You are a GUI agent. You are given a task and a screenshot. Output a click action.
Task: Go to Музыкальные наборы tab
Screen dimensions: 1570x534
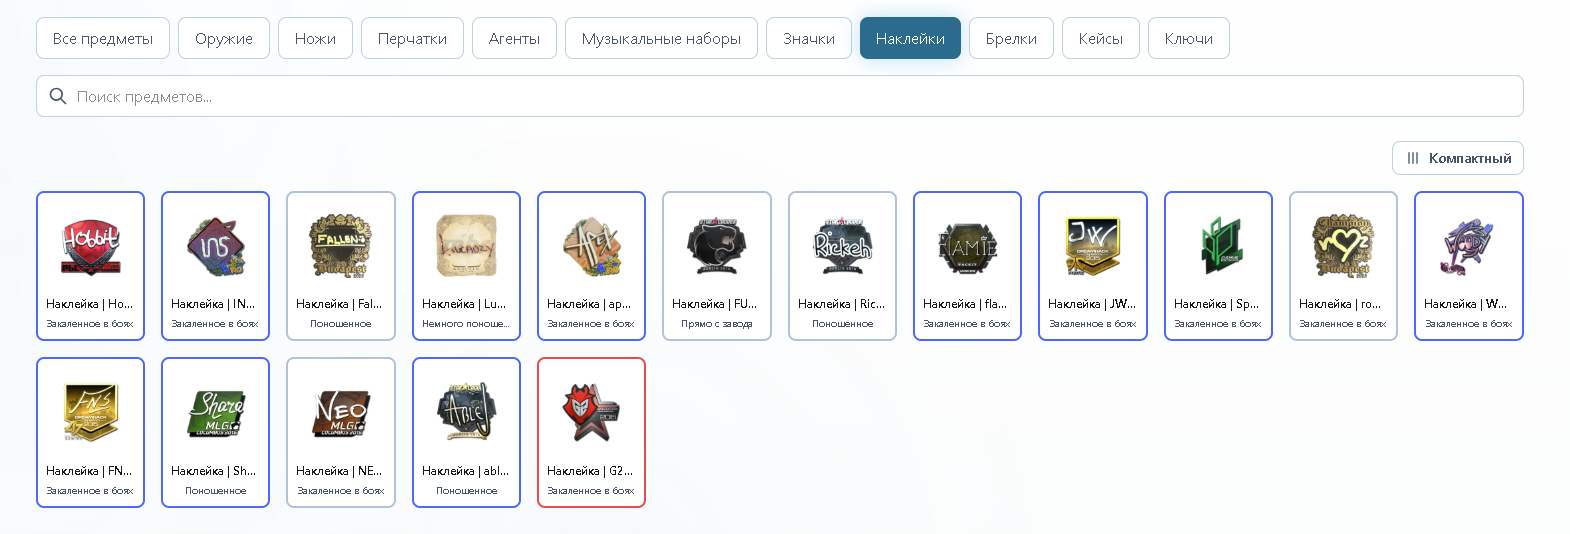661,38
